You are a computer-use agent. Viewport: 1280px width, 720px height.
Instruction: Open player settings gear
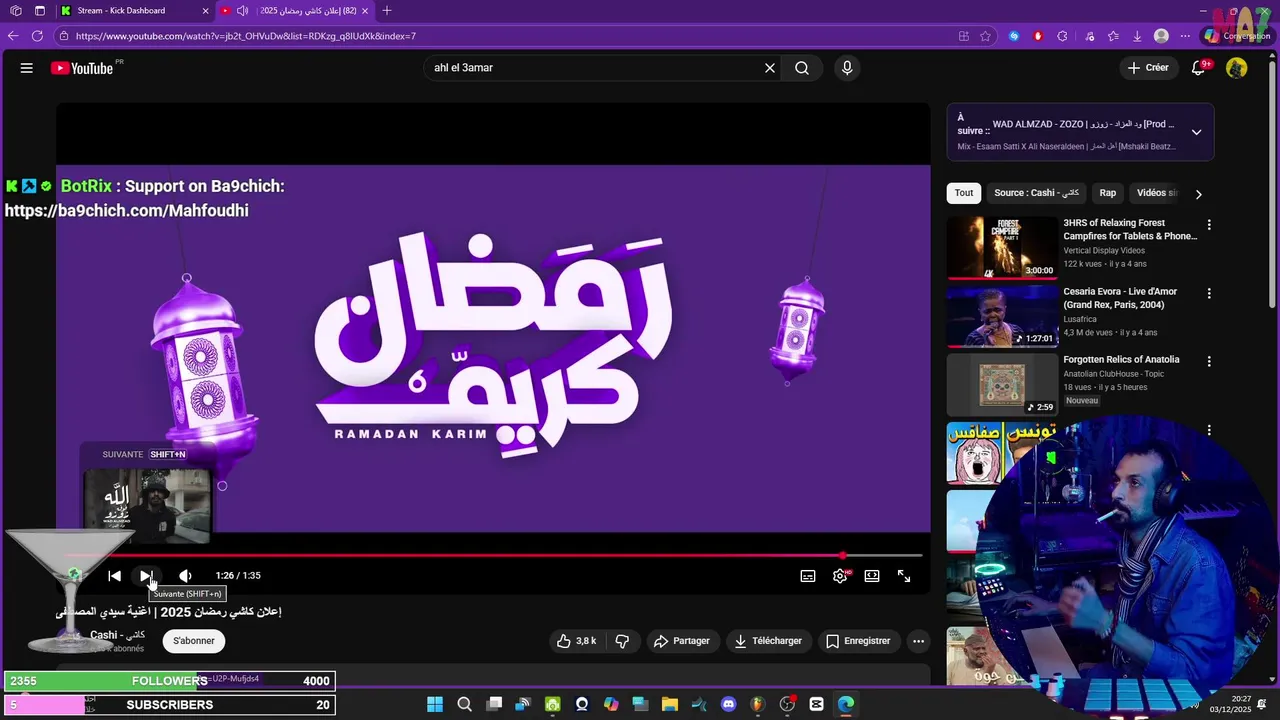coord(840,576)
